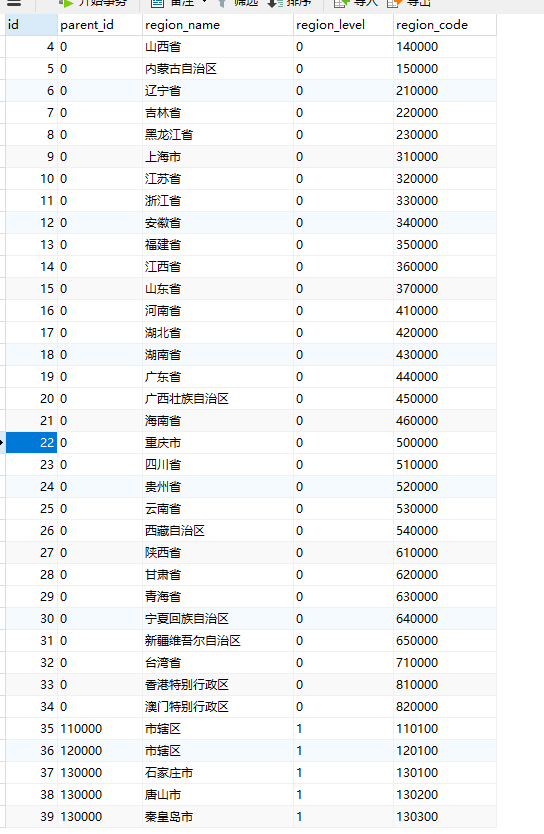Click region code cell 440000

[445, 377]
